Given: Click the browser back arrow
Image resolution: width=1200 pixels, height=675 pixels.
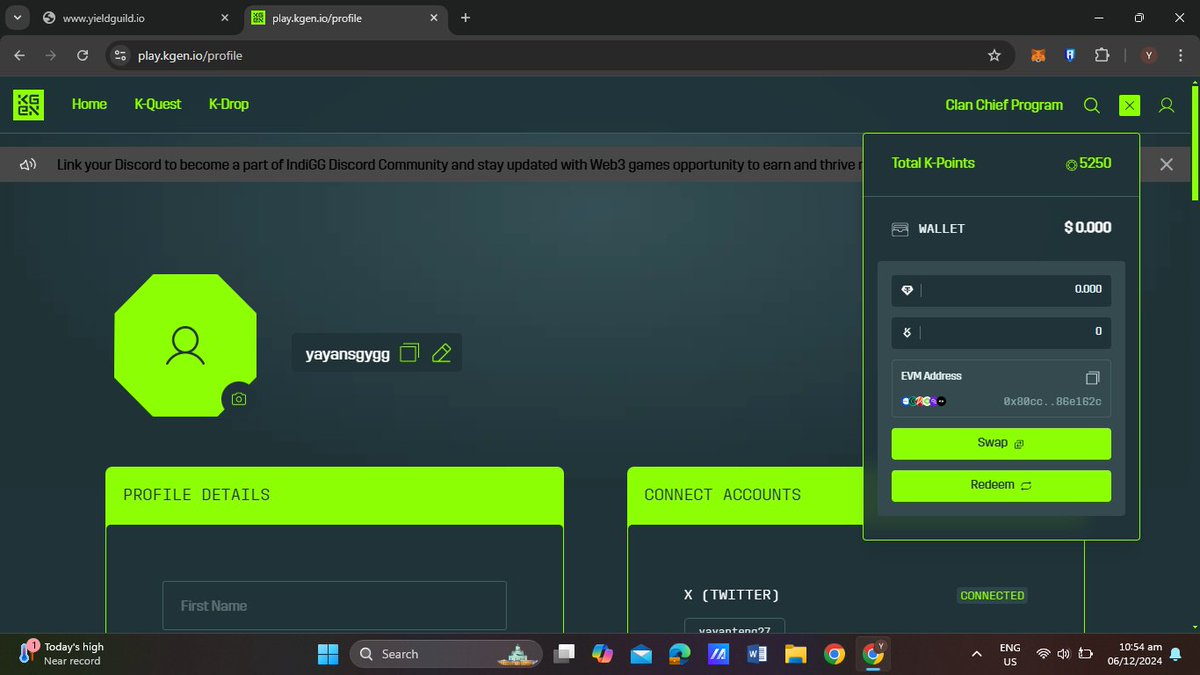Looking at the screenshot, I should click(20, 56).
